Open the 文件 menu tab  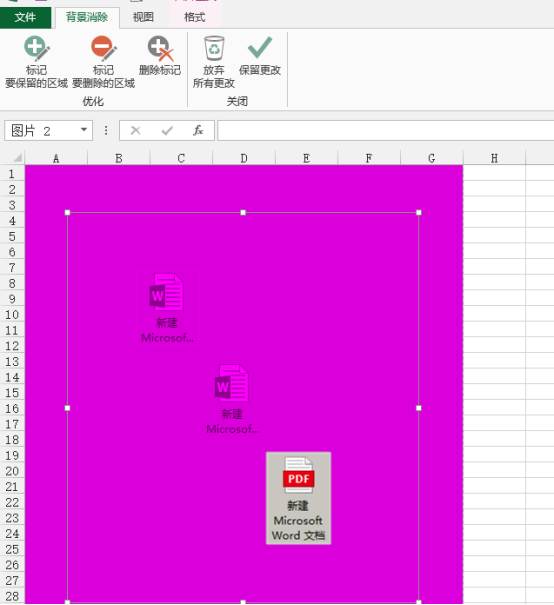pos(25,17)
